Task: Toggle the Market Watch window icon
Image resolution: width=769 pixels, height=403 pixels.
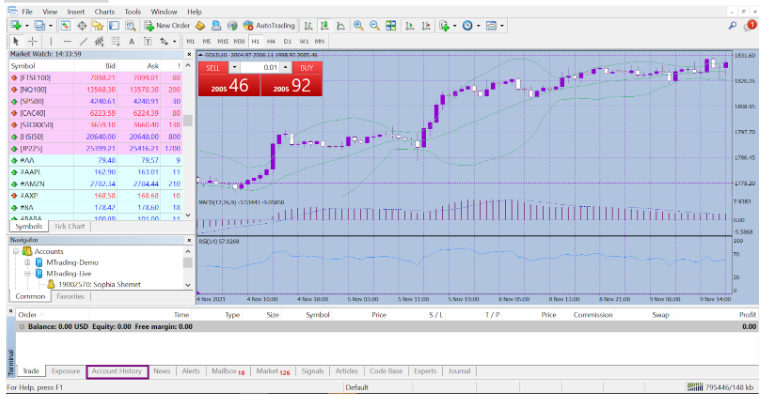Action: click(65, 25)
